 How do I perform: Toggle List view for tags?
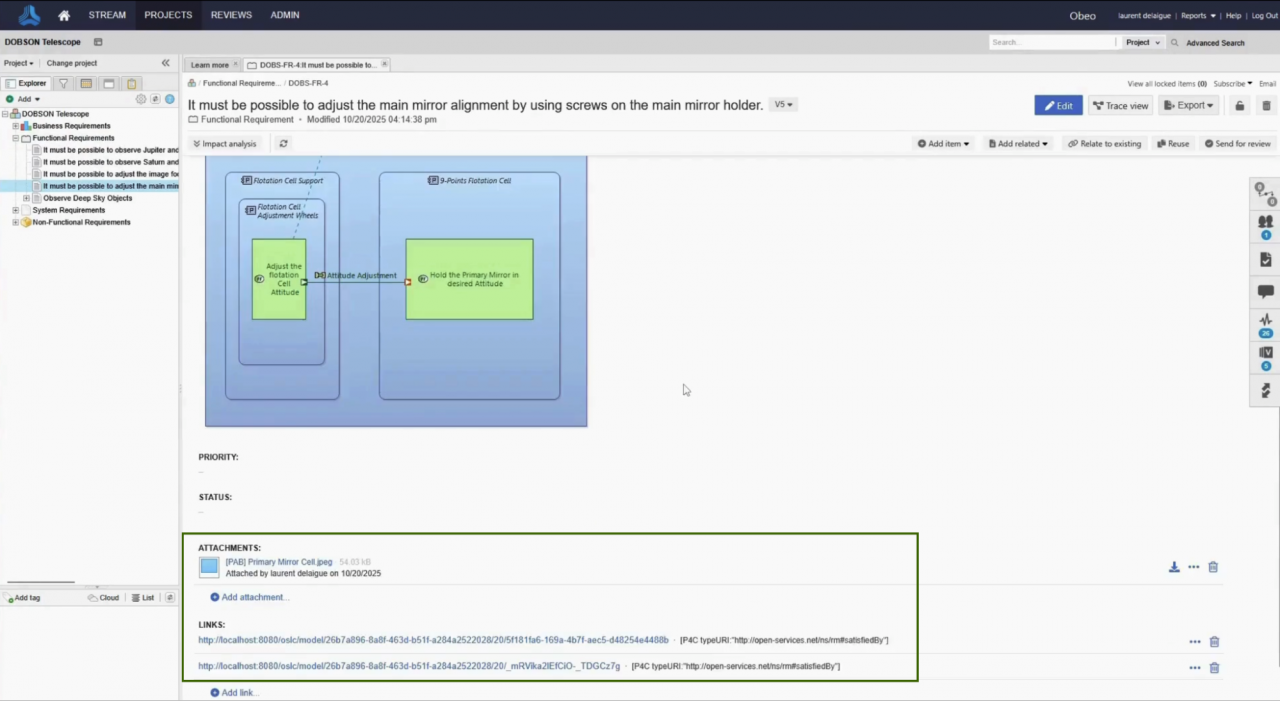(x=142, y=598)
